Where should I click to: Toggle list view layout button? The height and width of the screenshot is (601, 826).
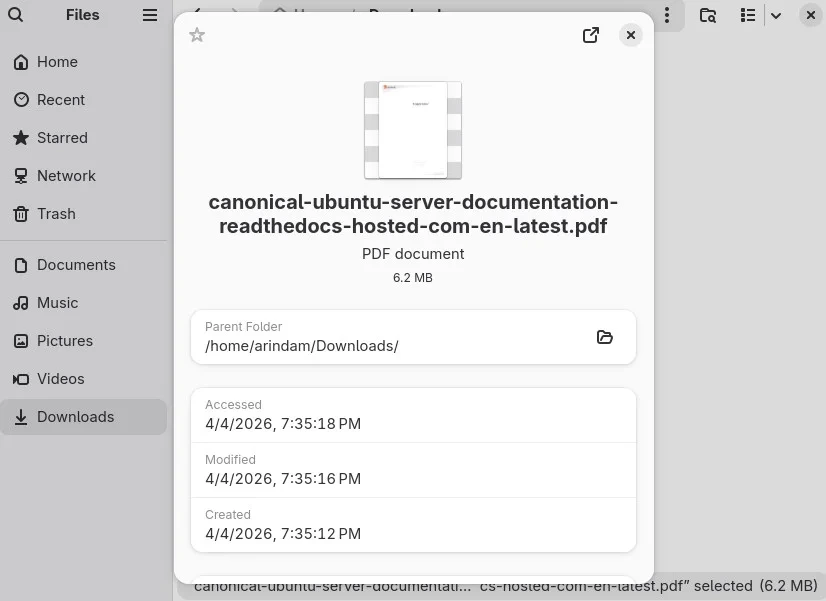[748, 15]
